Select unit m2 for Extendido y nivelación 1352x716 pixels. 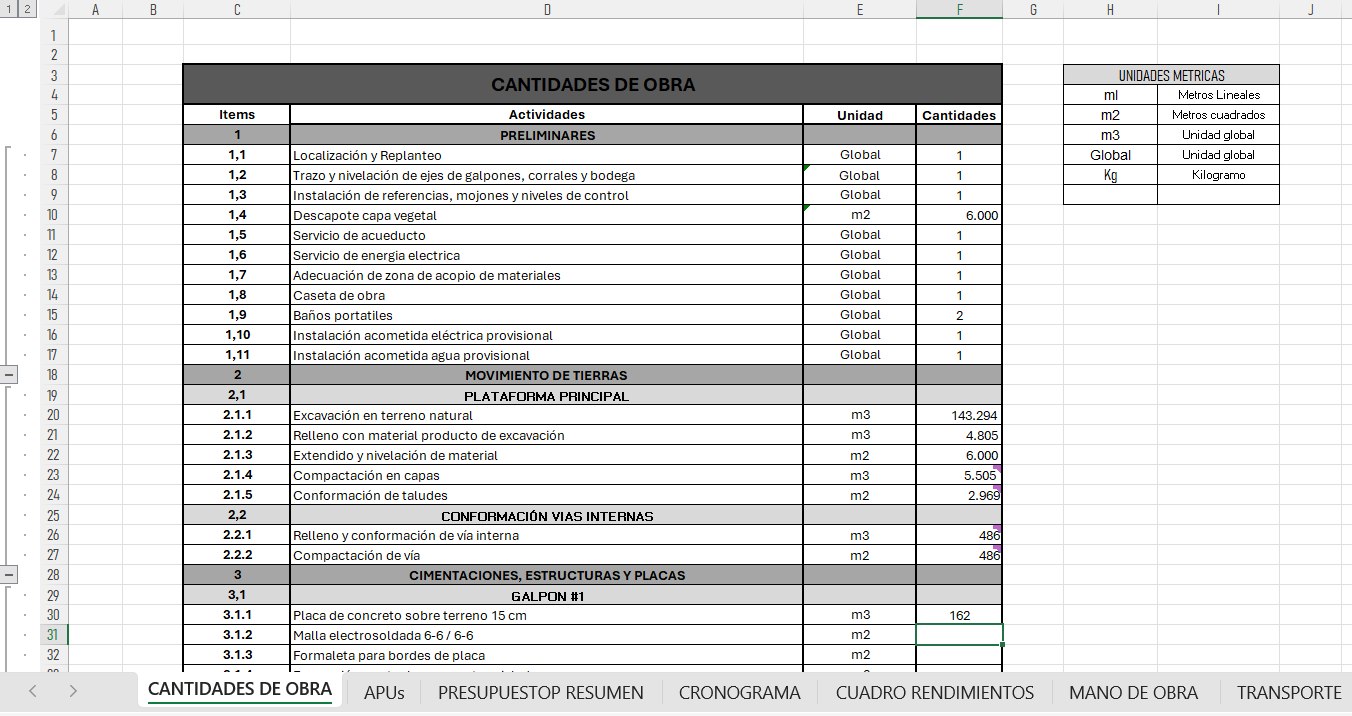860,455
